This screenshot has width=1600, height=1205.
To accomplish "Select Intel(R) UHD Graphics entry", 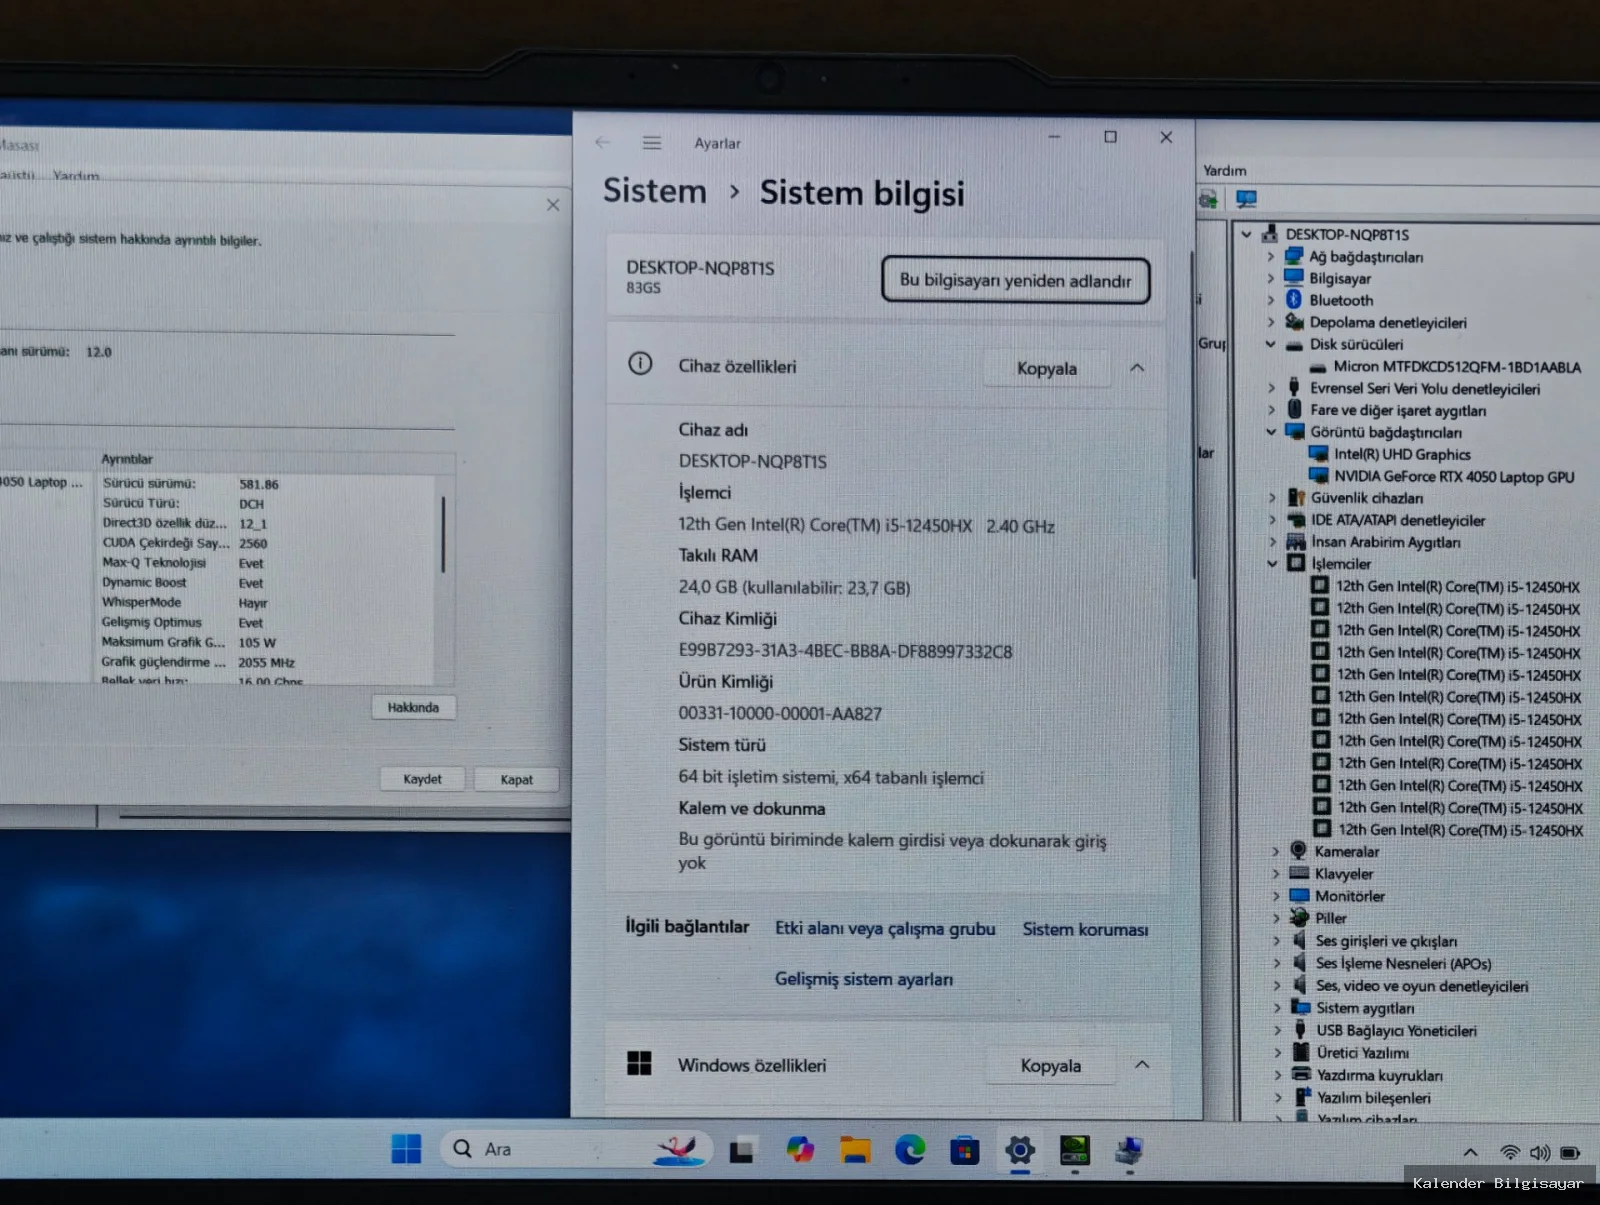I will (1402, 454).
